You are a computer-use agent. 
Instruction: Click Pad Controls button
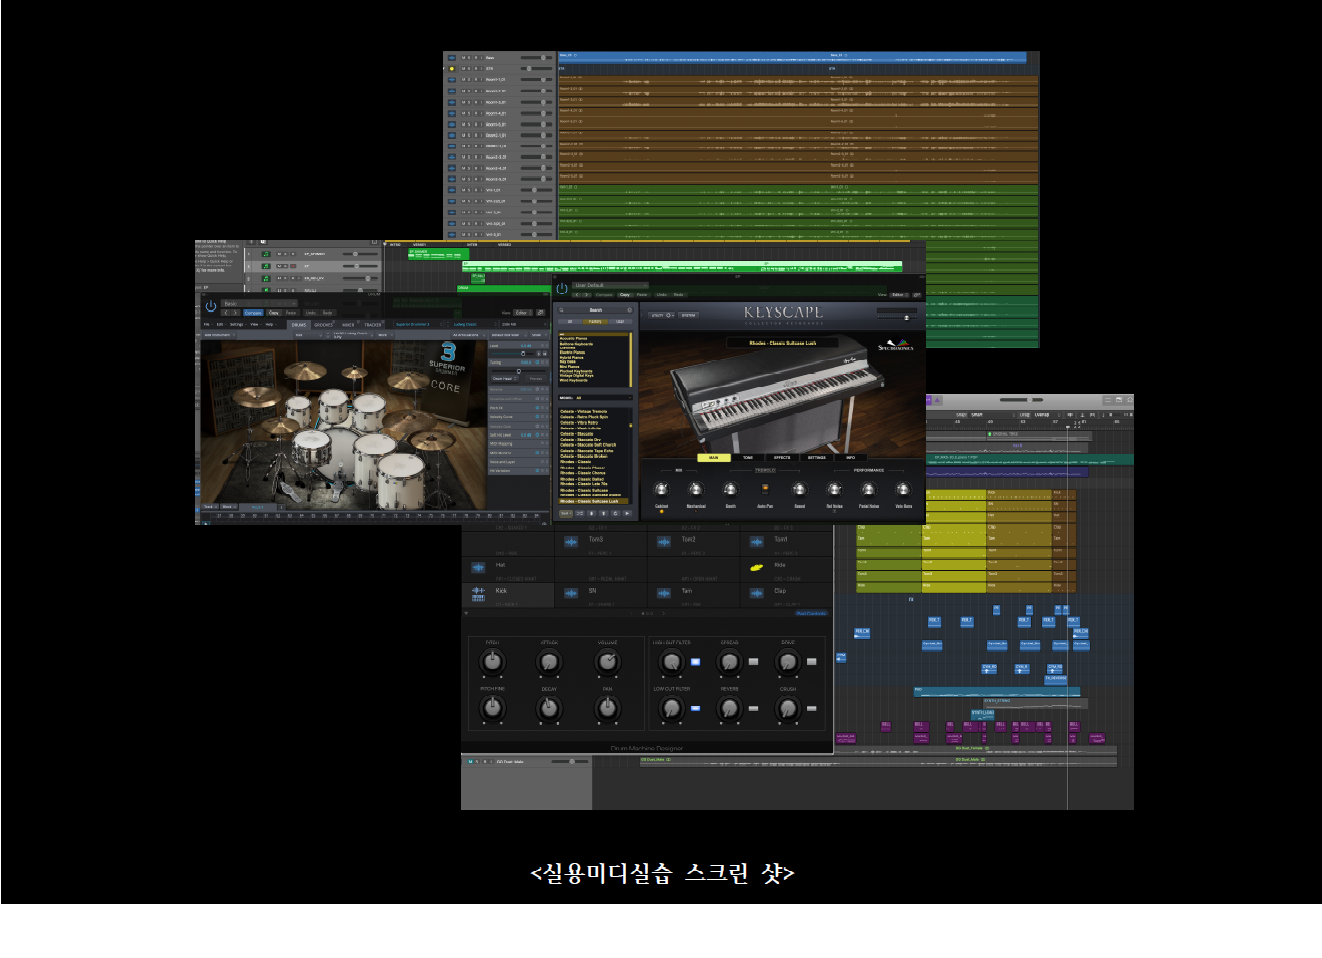[811, 613]
